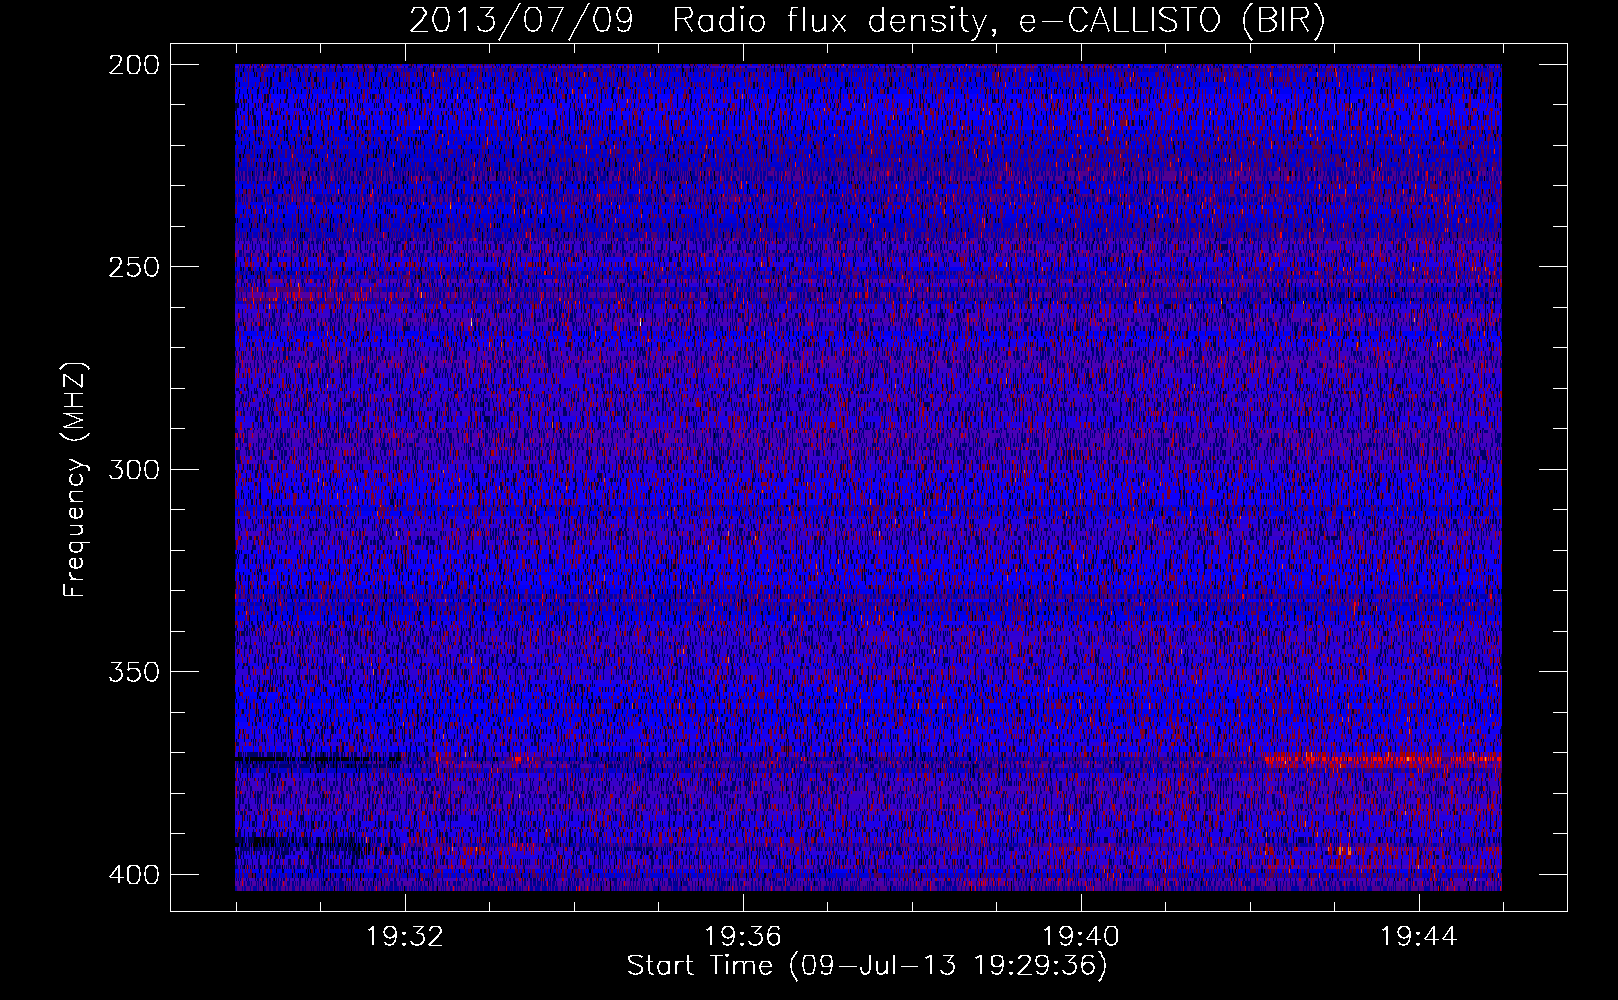Click the 350 frequency tick label
This screenshot has width=1618, height=1000.
point(134,671)
